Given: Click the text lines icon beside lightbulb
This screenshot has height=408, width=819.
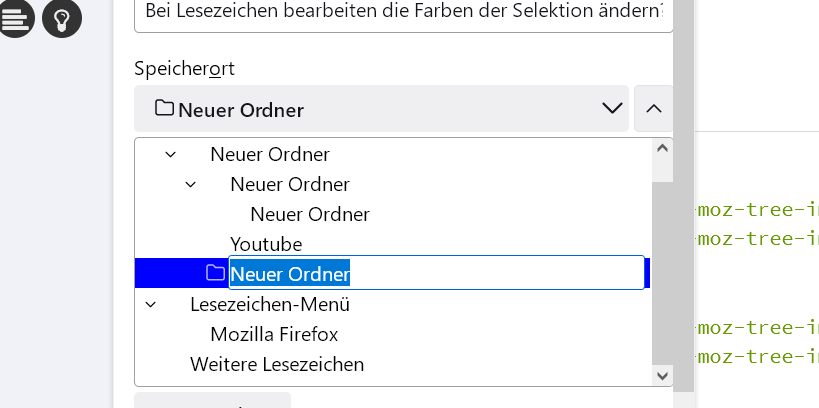Looking at the screenshot, I should click(16, 18).
